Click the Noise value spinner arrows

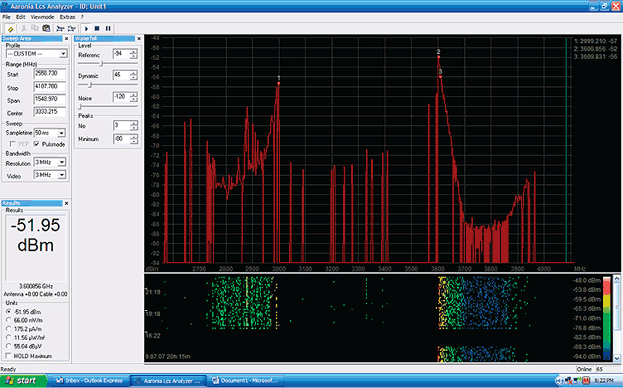(x=134, y=97)
